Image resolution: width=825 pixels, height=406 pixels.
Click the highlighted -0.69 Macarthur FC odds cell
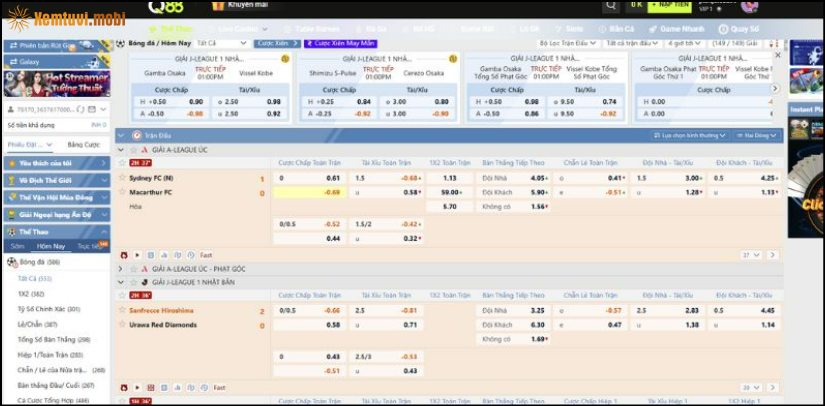(309, 192)
